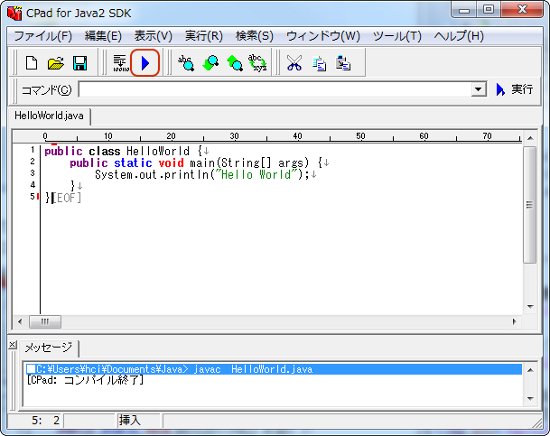The image size is (550, 436).
Task: Create a new file with blank page icon
Action: 32,63
